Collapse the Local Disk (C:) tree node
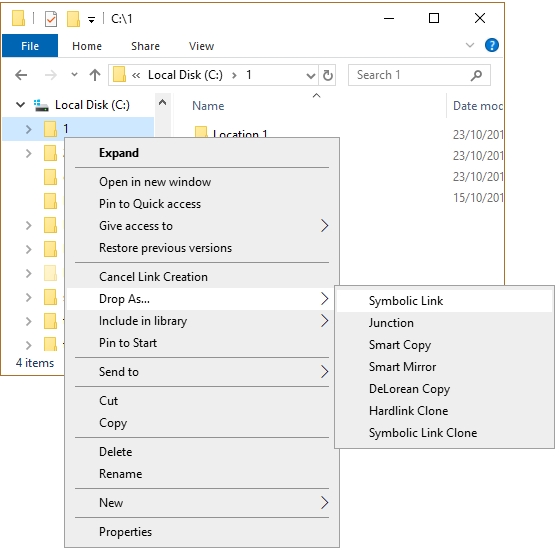The height and width of the screenshot is (554, 559). [20, 105]
